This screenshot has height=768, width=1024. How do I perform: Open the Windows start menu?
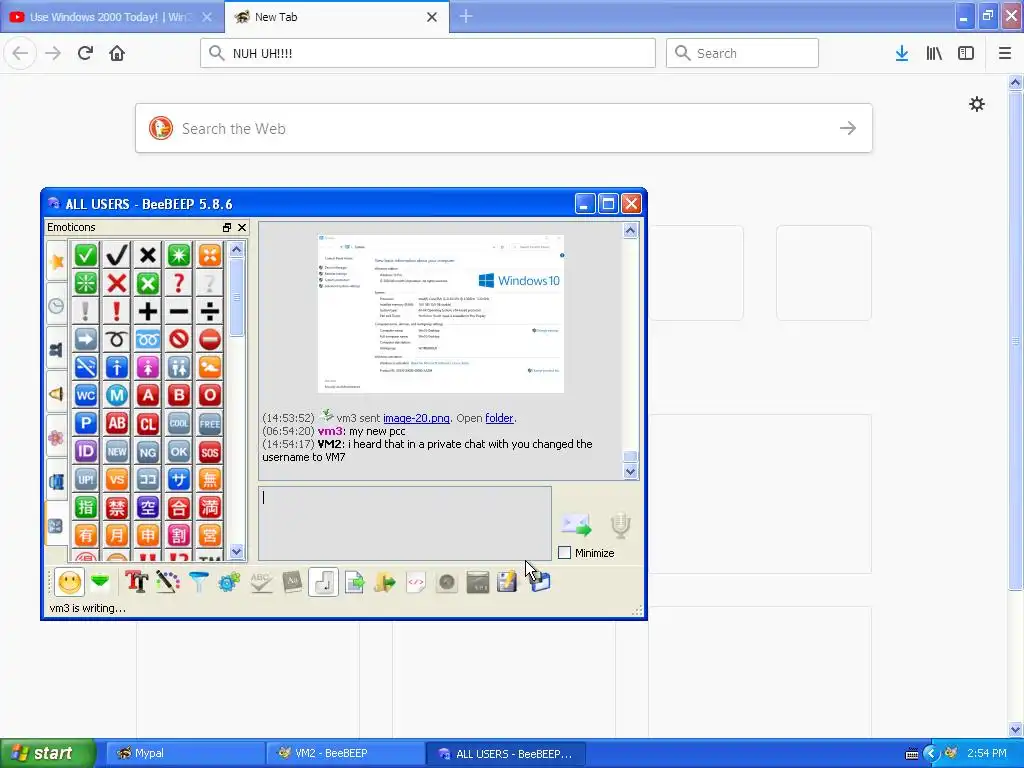pos(47,753)
